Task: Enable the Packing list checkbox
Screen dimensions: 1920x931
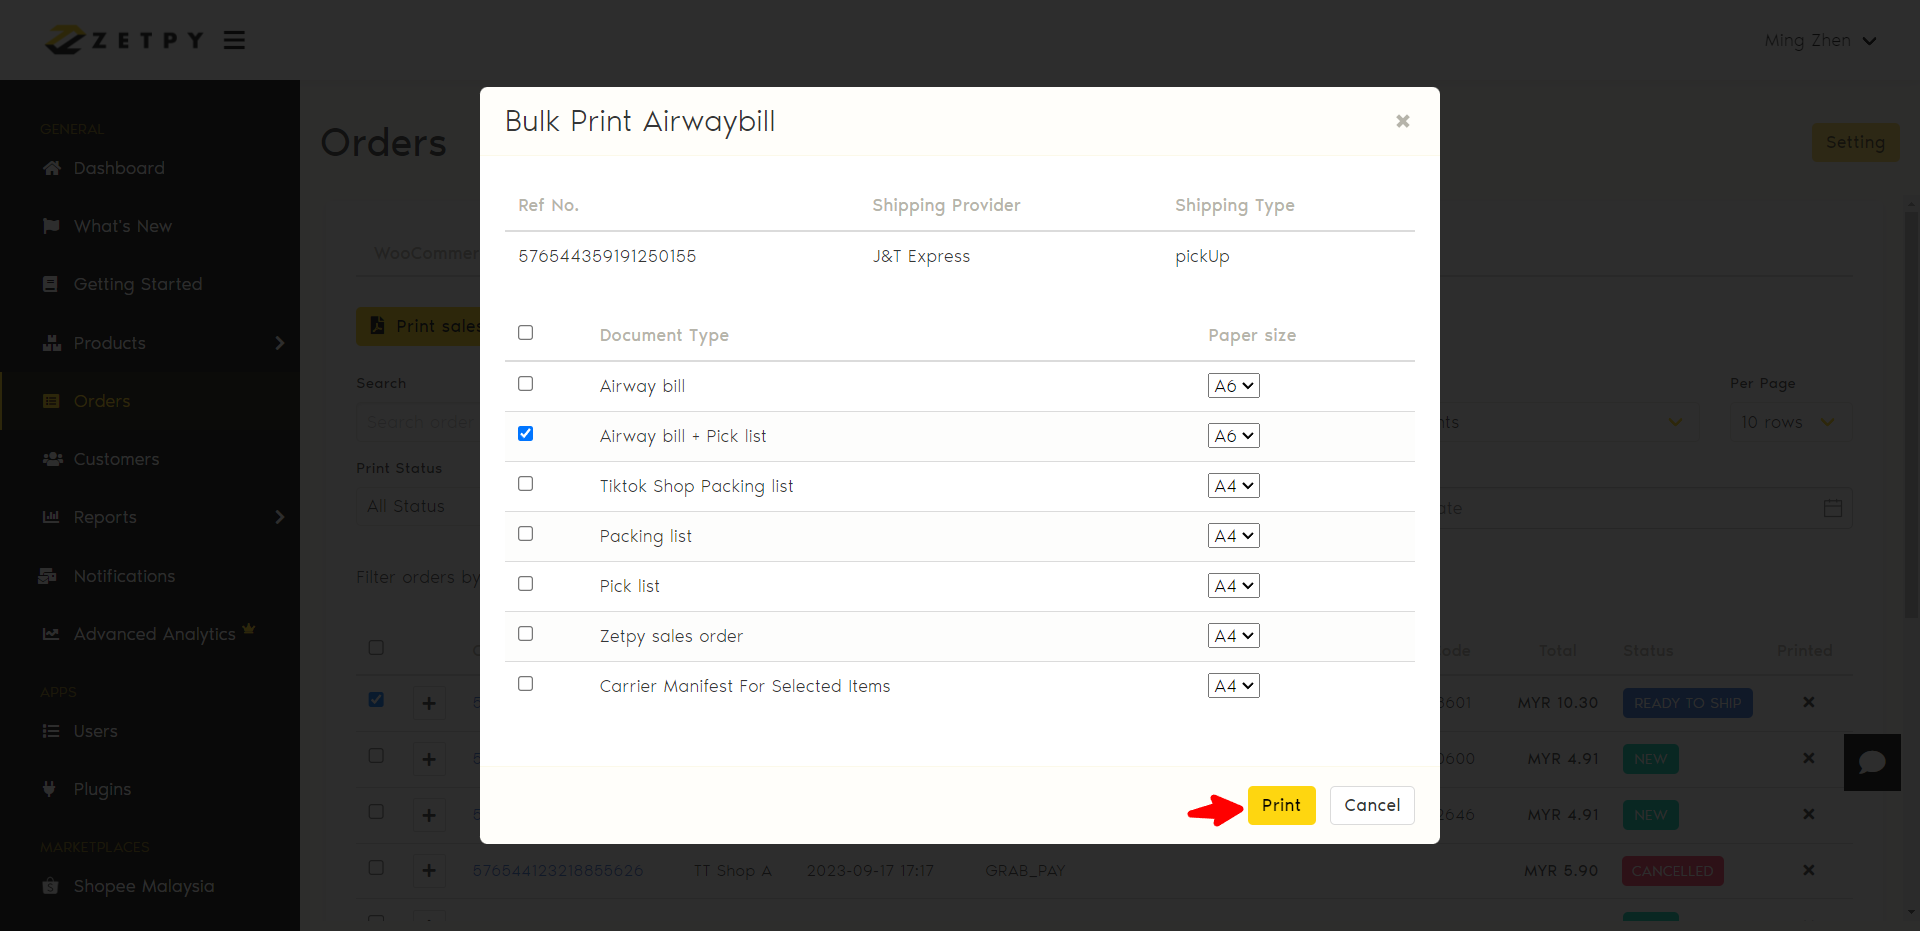Action: point(526,534)
